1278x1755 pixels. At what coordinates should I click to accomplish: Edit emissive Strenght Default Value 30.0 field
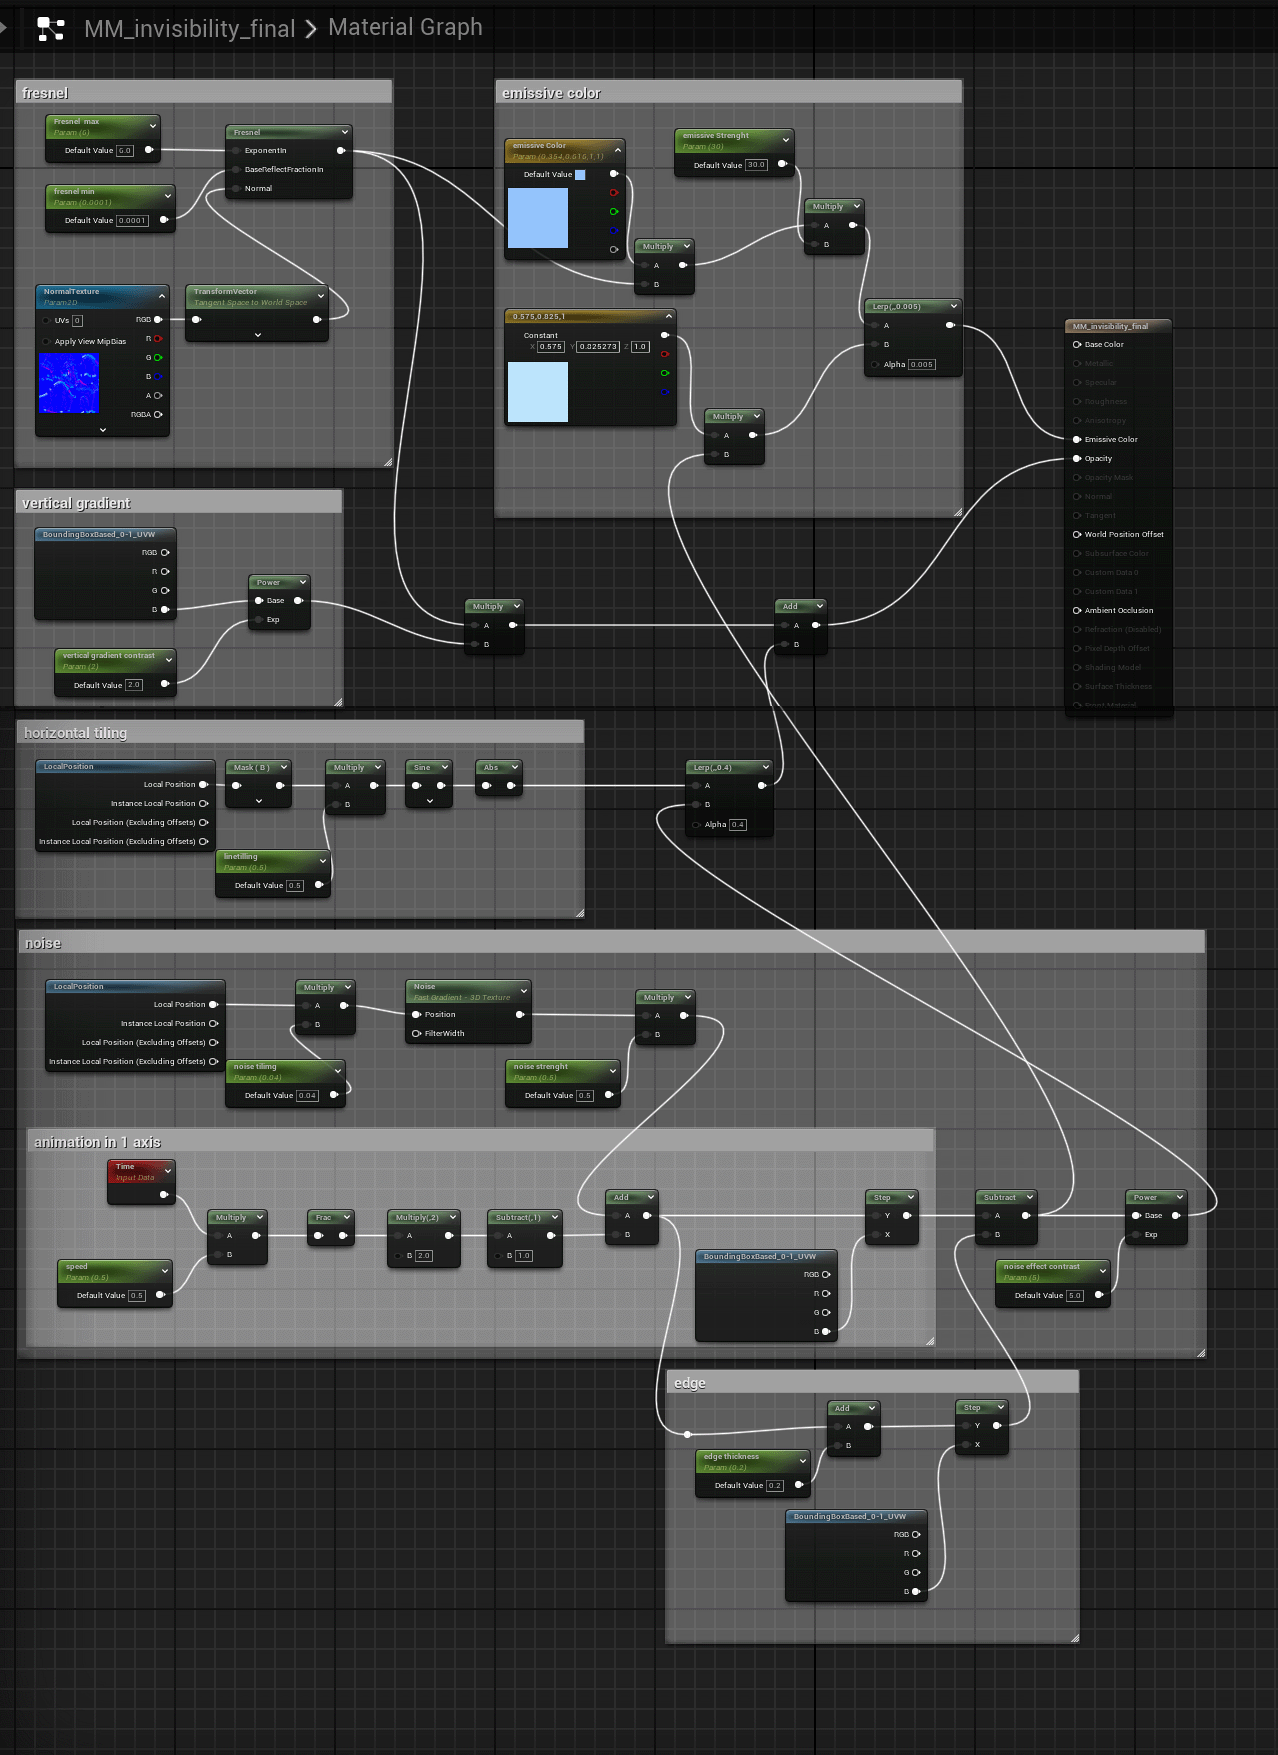(x=756, y=165)
